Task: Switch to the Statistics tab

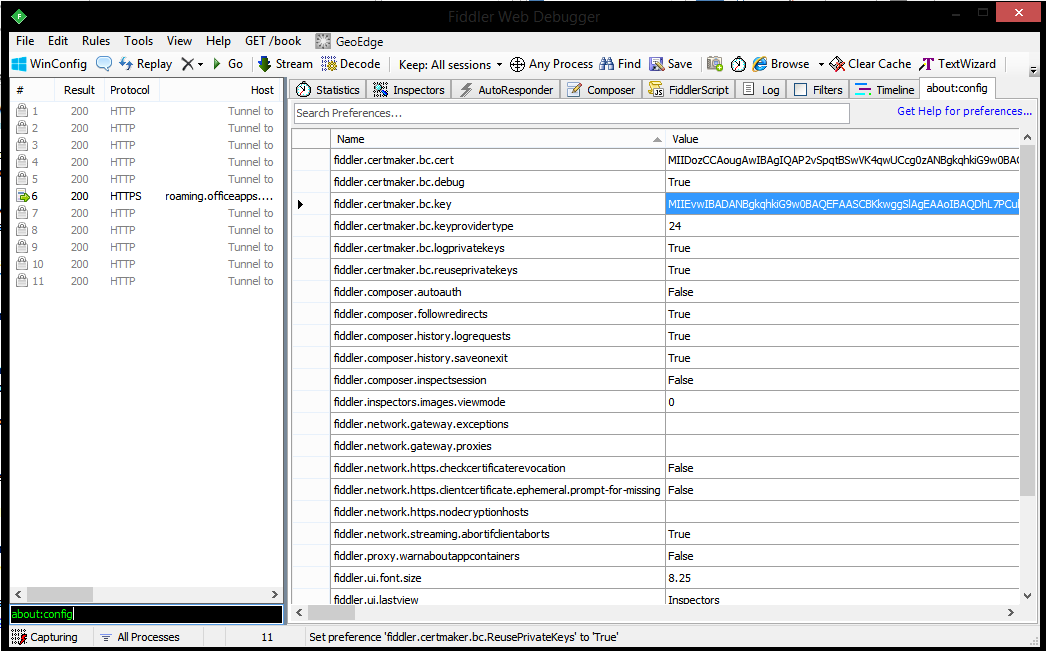Action: [328, 89]
